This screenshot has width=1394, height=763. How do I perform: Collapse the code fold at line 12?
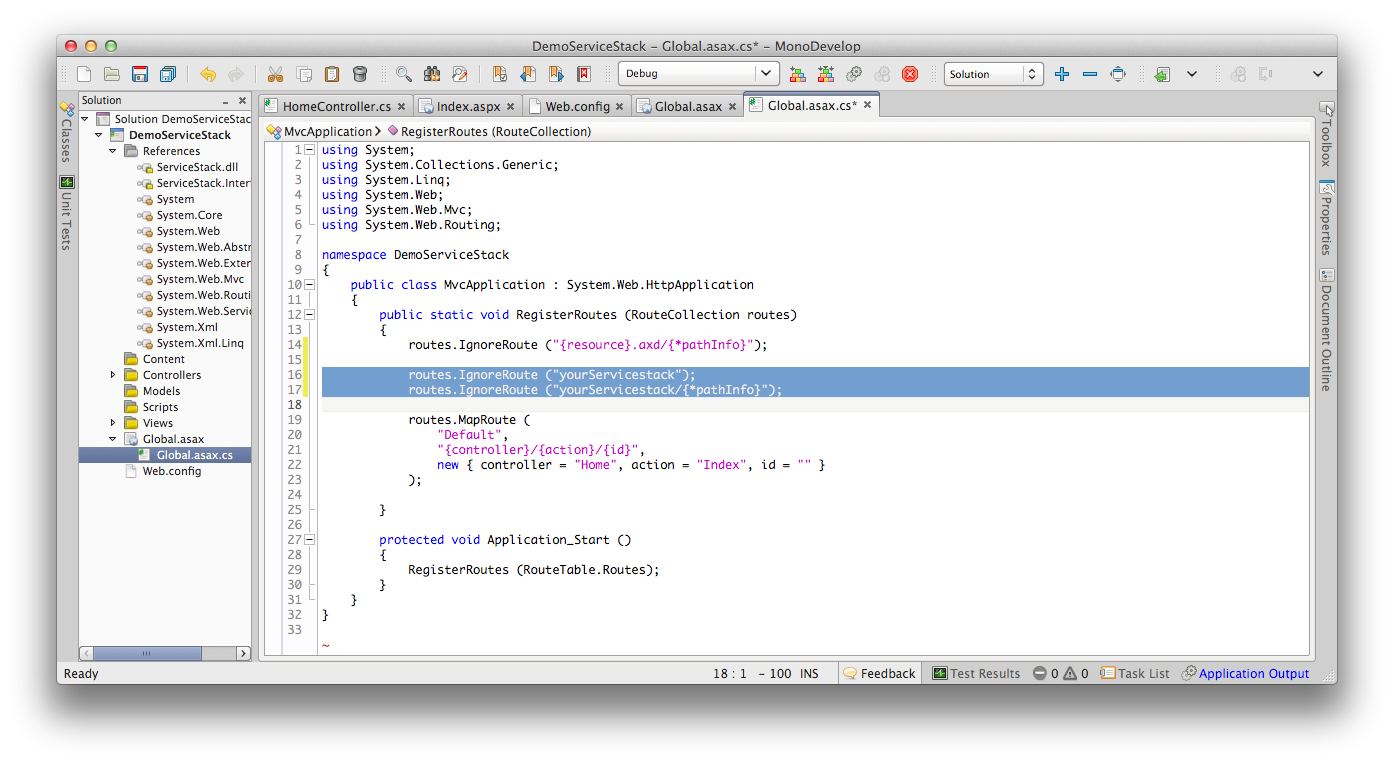[x=310, y=314]
